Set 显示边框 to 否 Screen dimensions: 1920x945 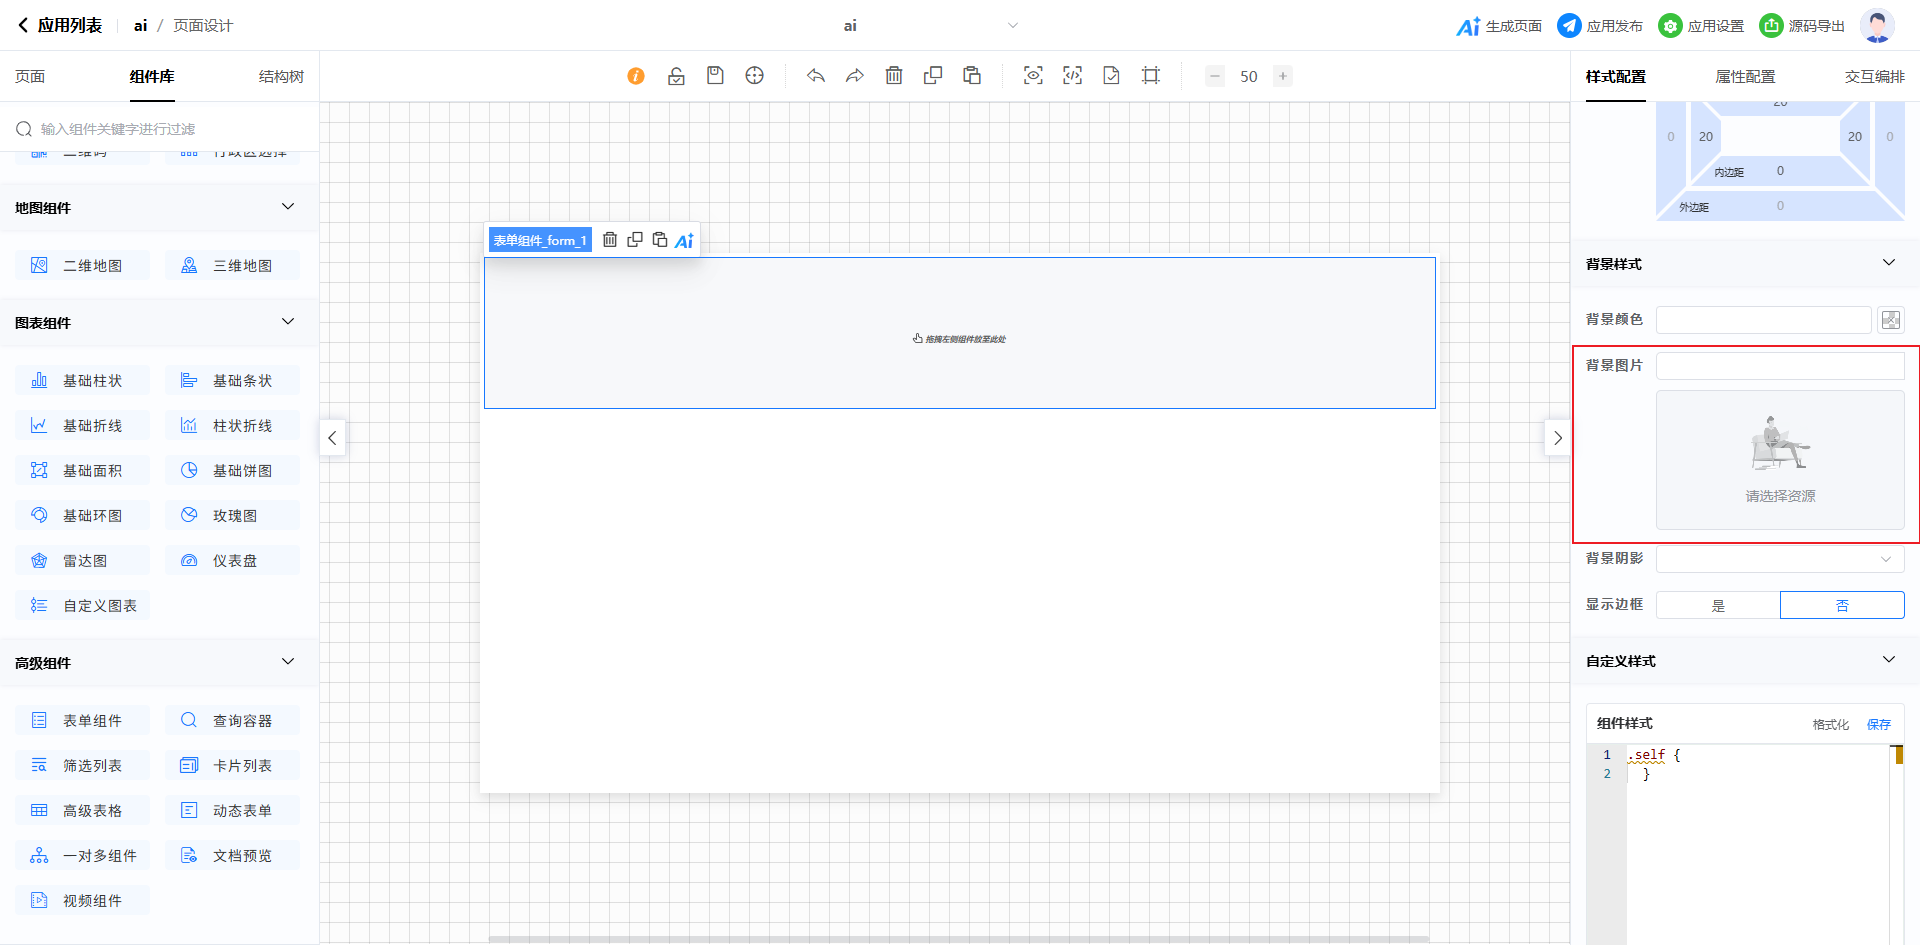tap(1842, 605)
